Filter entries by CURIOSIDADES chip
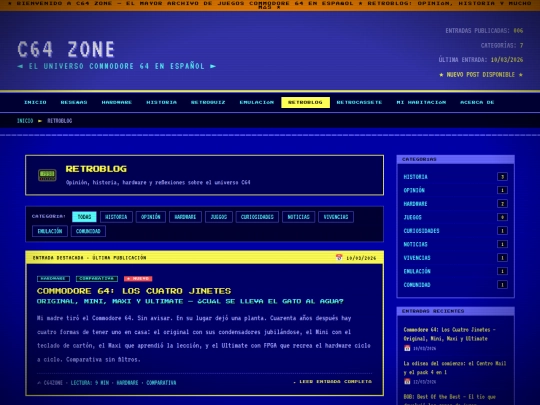The width and height of the screenshot is (540, 405). pyautogui.click(x=257, y=217)
